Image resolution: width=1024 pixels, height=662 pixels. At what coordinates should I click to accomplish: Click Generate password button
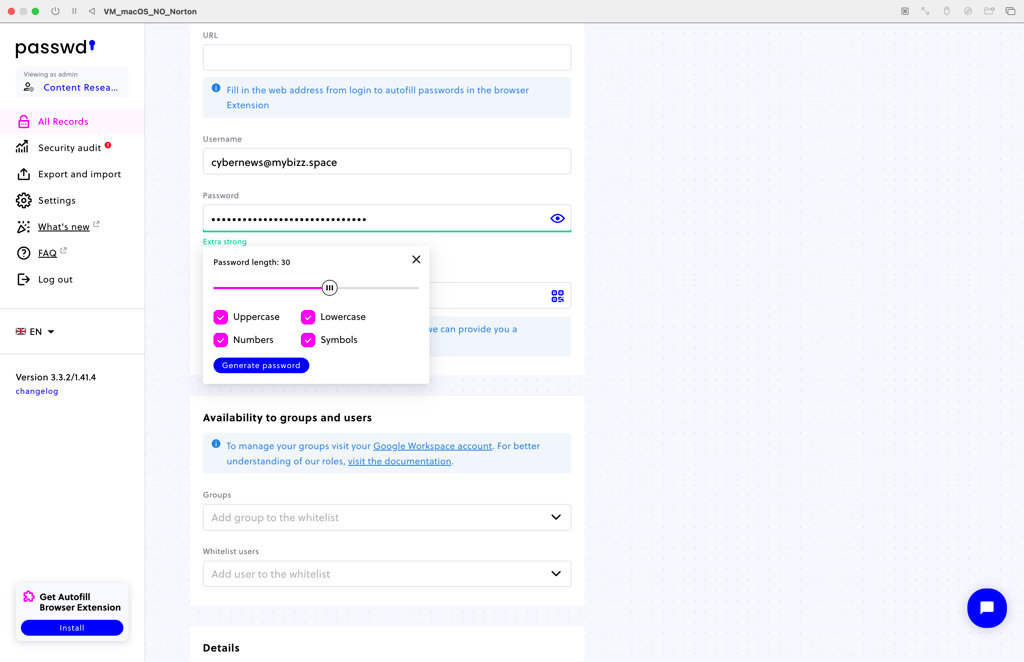261,366
